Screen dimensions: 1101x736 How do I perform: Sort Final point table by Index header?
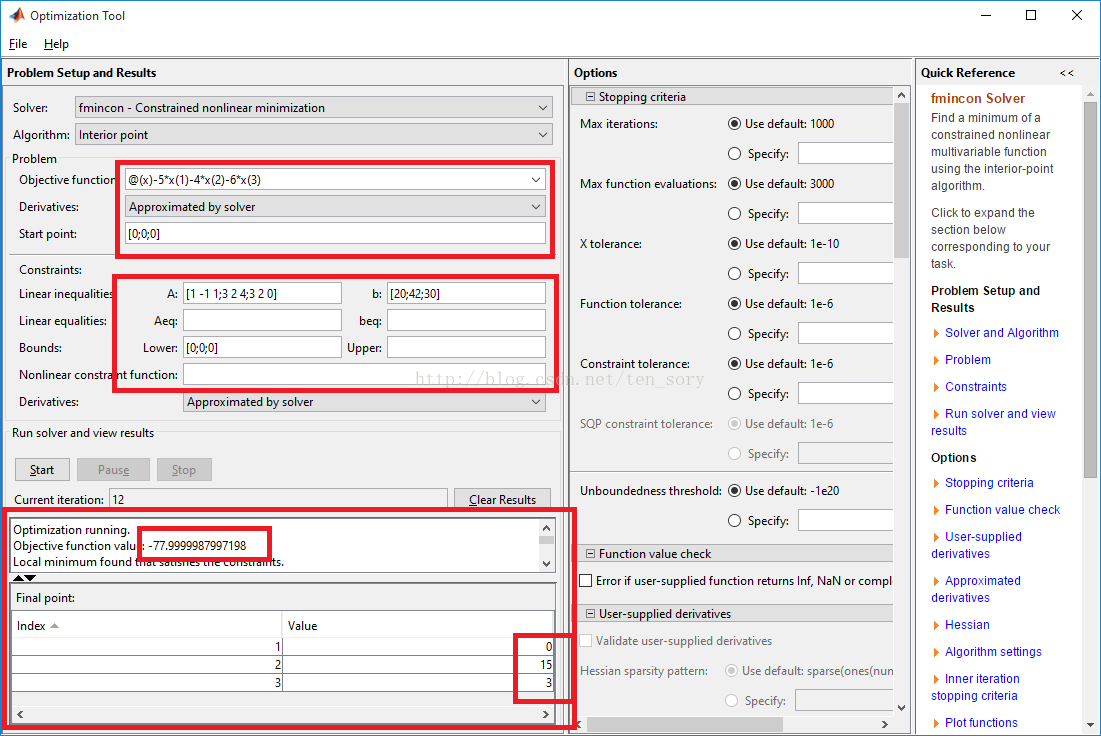coord(147,625)
